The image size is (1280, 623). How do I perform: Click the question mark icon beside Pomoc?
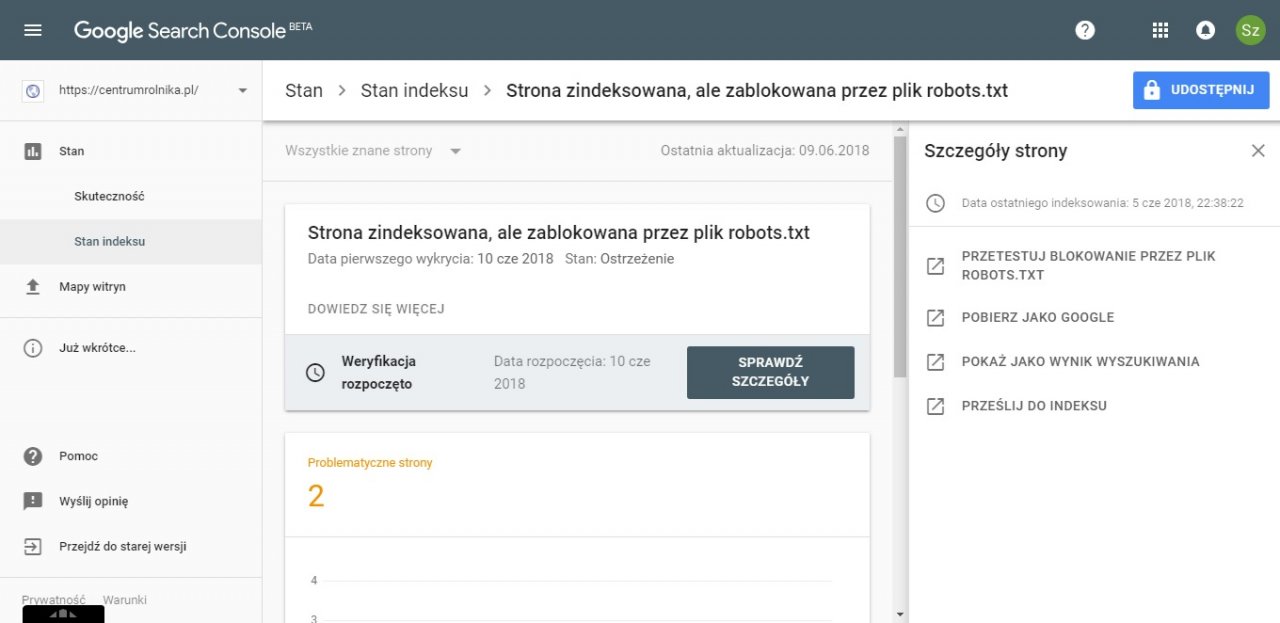33,456
